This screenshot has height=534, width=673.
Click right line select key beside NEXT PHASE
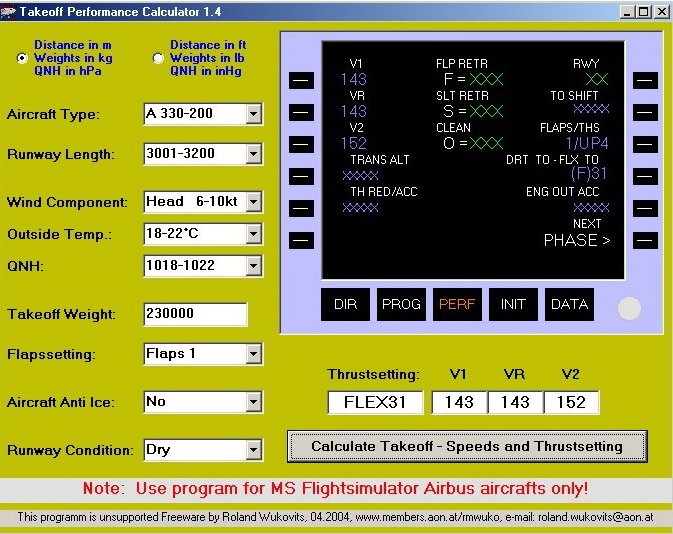click(645, 240)
